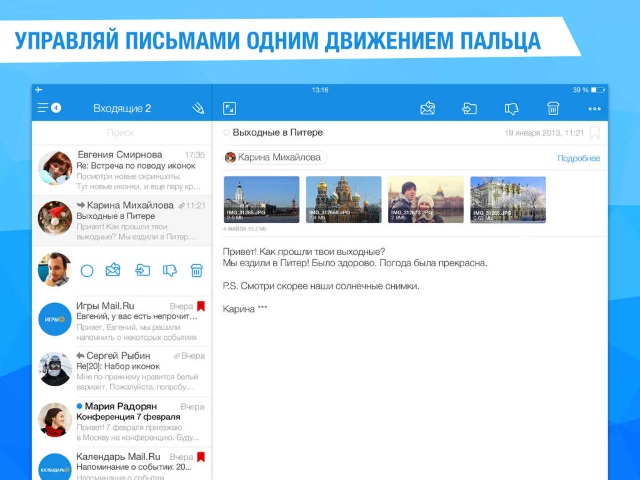
Task: Expand message details via Подробнее
Action: (578, 158)
